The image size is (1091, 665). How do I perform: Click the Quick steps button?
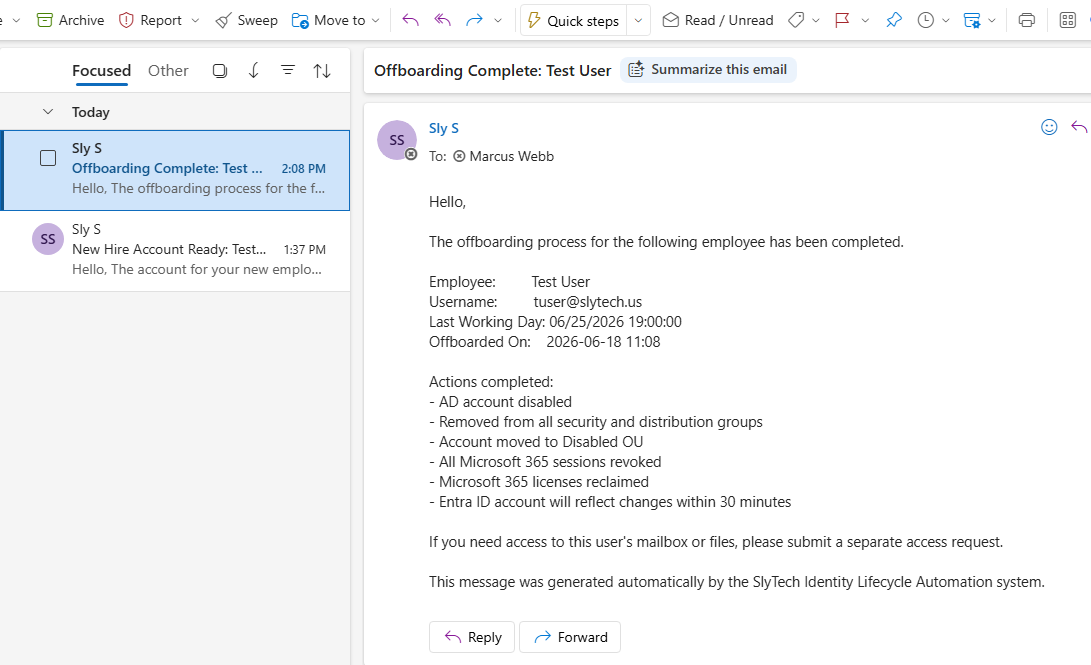[x=573, y=20]
